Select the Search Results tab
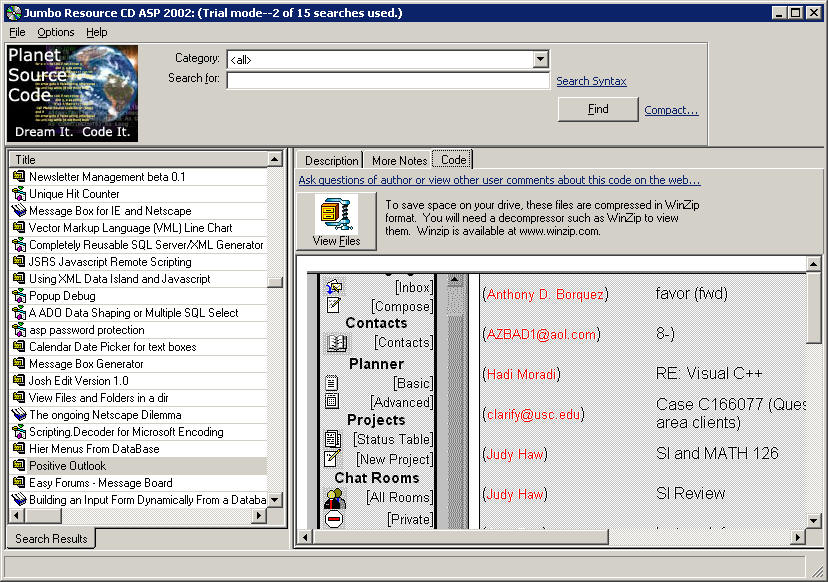The height and width of the screenshot is (582, 828). tap(51, 539)
